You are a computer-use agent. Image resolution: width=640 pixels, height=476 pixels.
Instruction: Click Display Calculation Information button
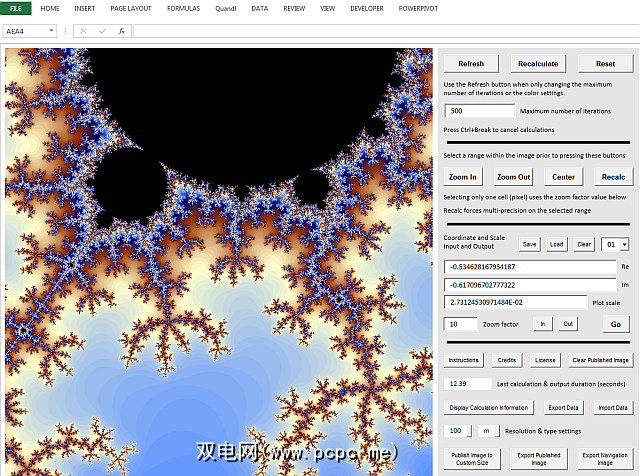coord(488,407)
